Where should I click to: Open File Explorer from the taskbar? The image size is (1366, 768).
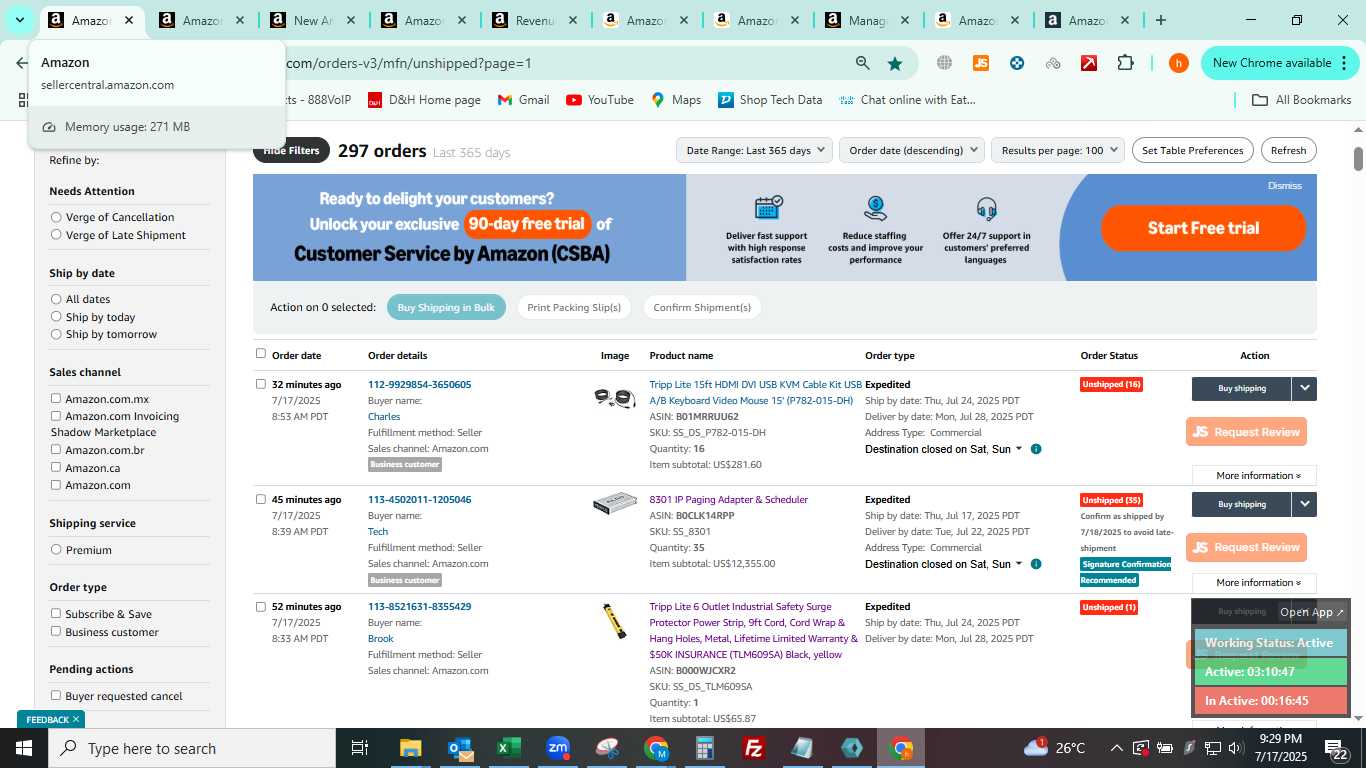pyautogui.click(x=411, y=748)
